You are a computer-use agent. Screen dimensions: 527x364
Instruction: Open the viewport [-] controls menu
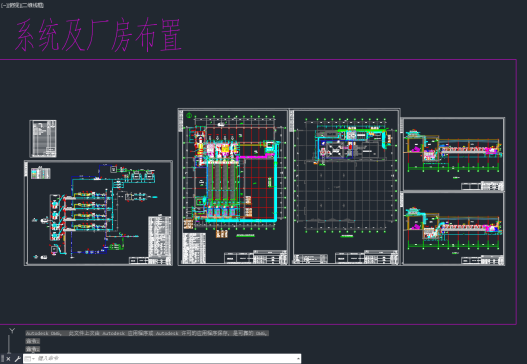click(3, 5)
